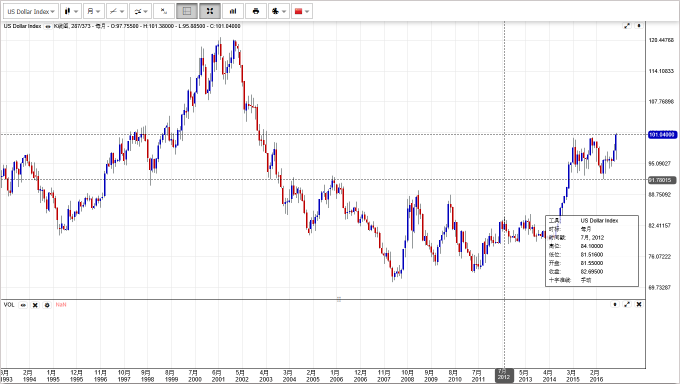Remove the VOL indicator with its X icon

click(35, 305)
